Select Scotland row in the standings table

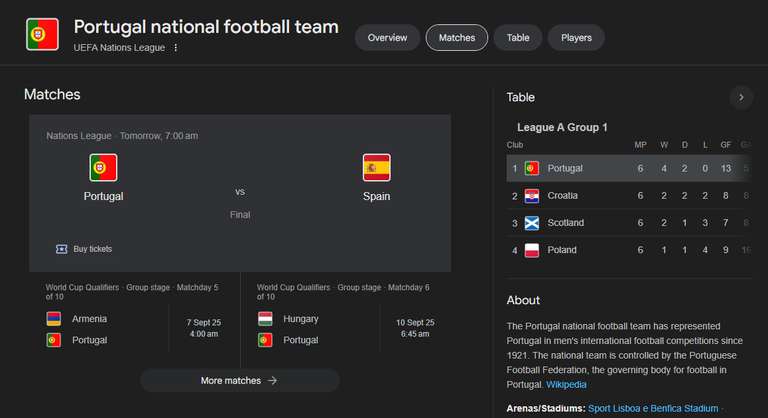click(629, 223)
